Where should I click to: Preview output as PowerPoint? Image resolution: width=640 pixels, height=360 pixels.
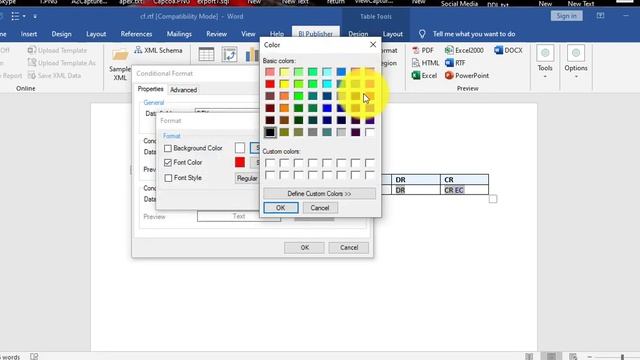(467, 76)
